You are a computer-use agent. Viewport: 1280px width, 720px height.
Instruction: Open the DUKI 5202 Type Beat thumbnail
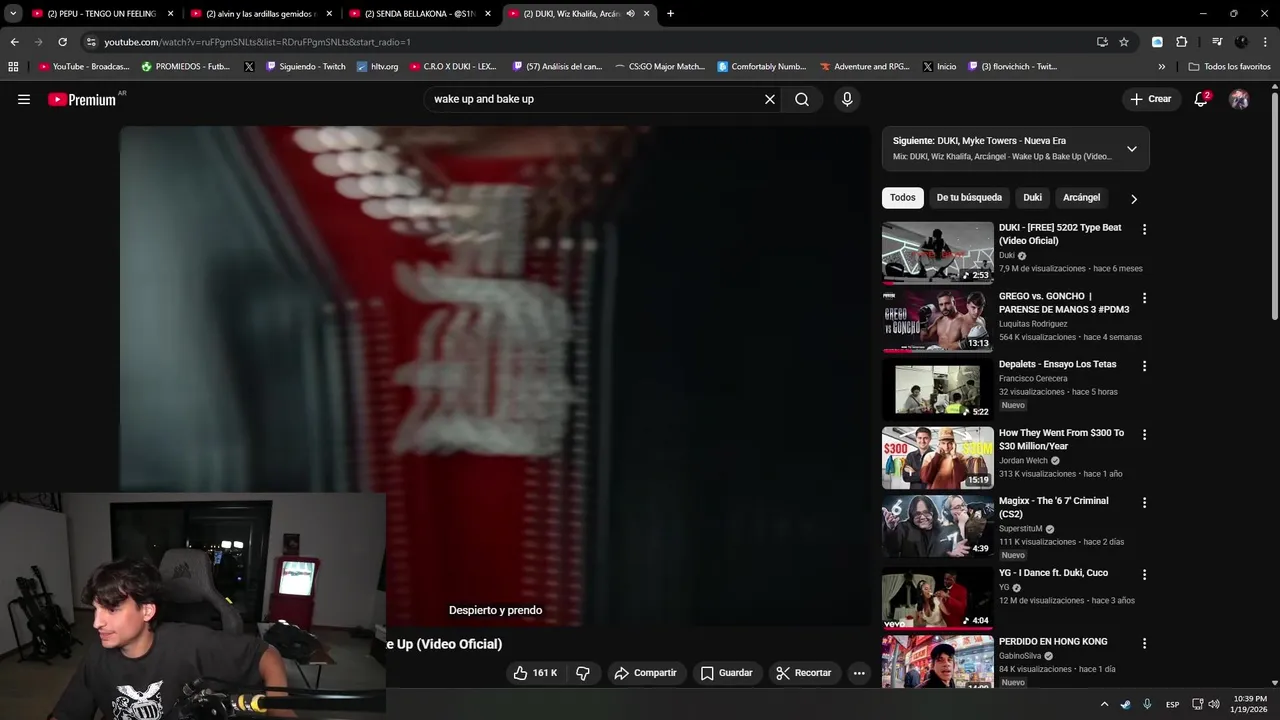pos(937,253)
